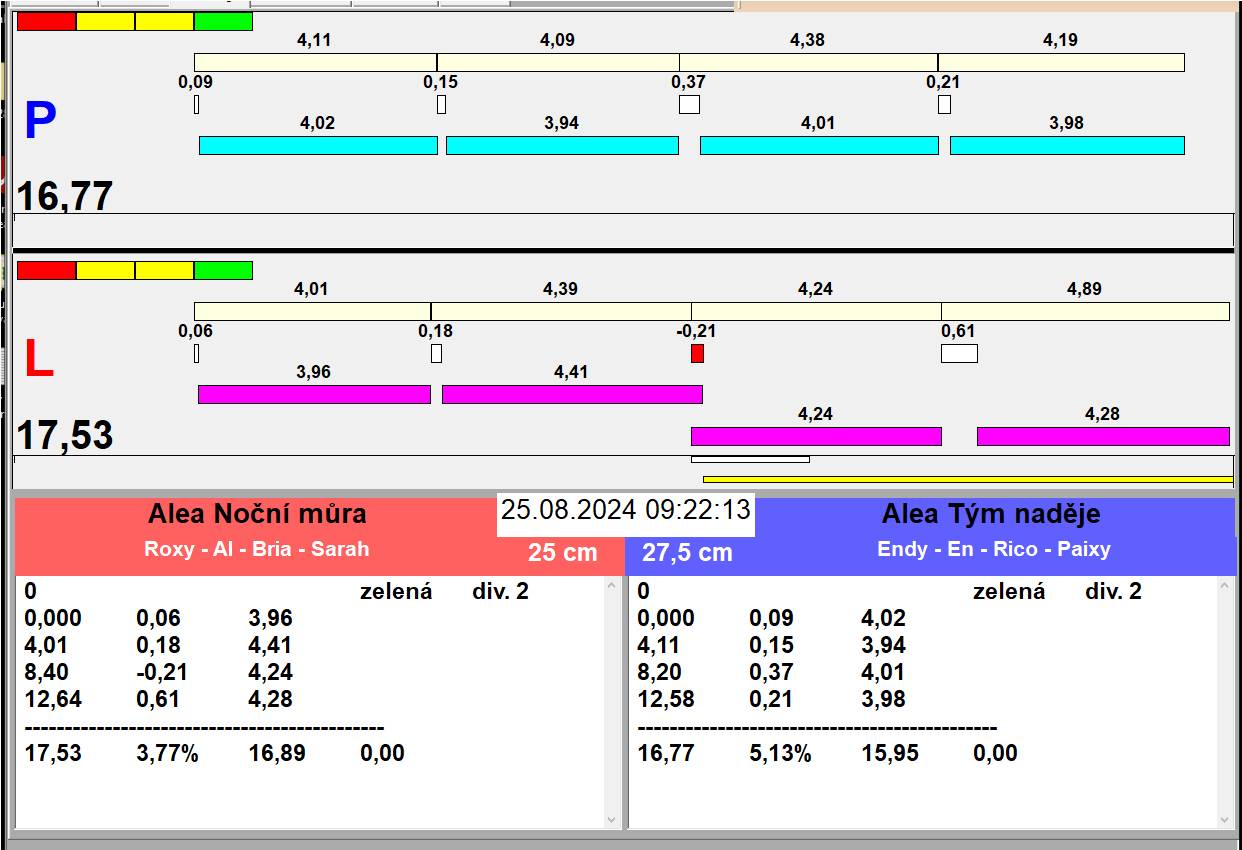
Task: Click the cyan run bar labeled 4,02
Action: [x=318, y=145]
